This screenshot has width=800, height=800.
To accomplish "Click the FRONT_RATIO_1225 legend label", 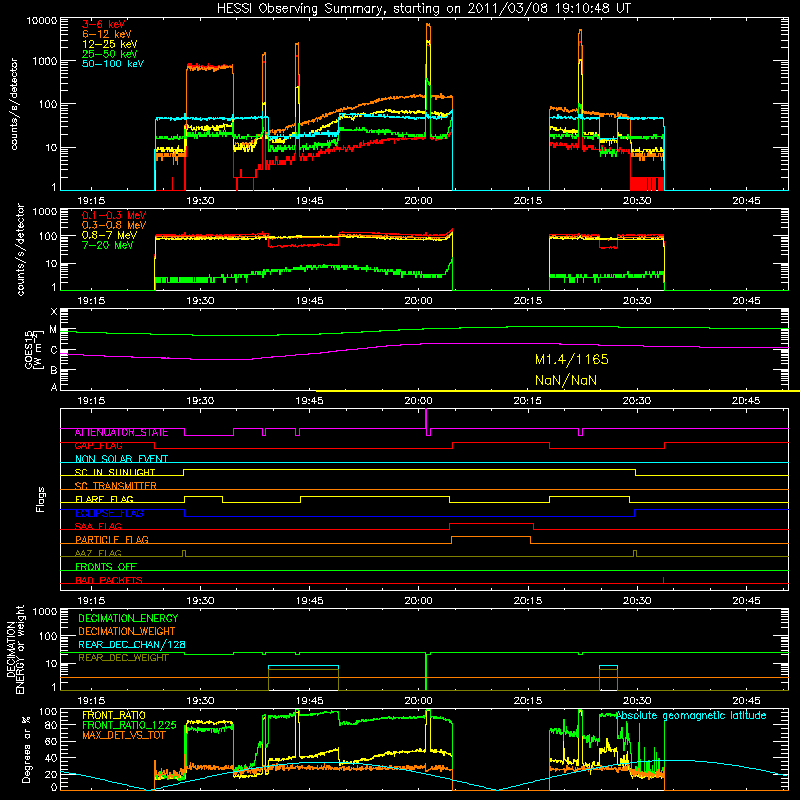I will [x=129, y=725].
